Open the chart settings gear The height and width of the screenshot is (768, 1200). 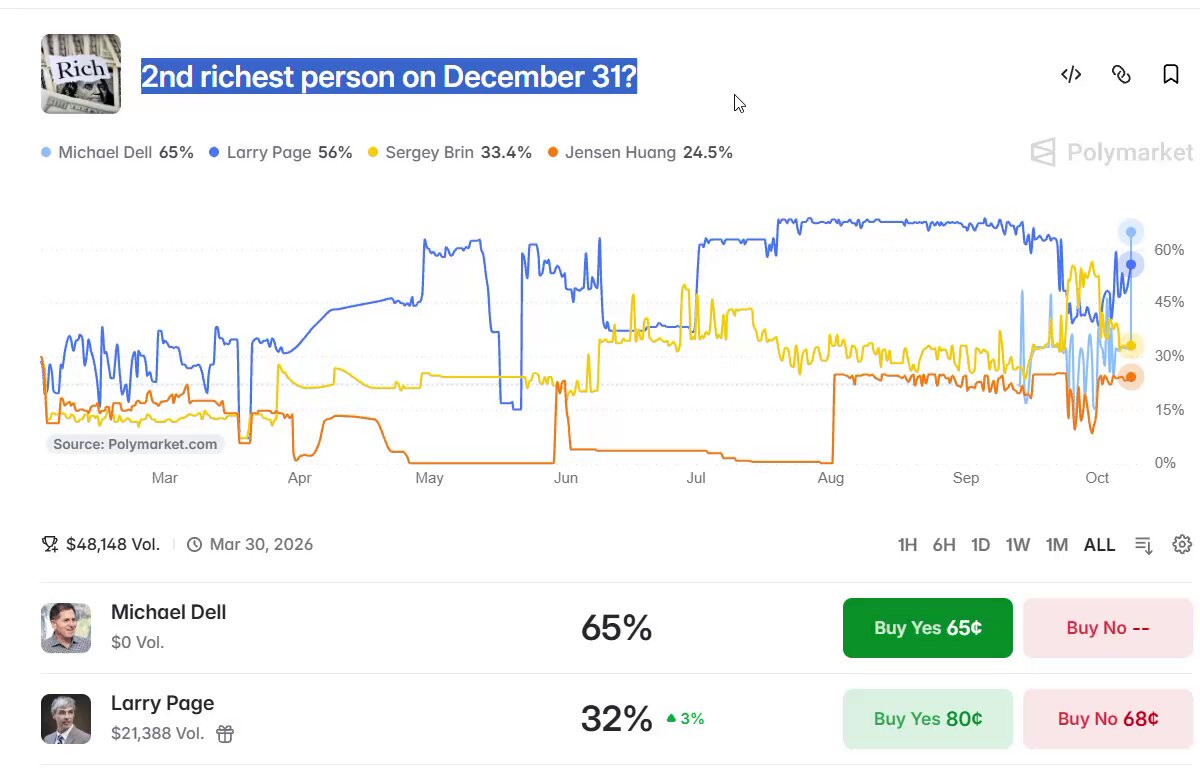(1182, 544)
